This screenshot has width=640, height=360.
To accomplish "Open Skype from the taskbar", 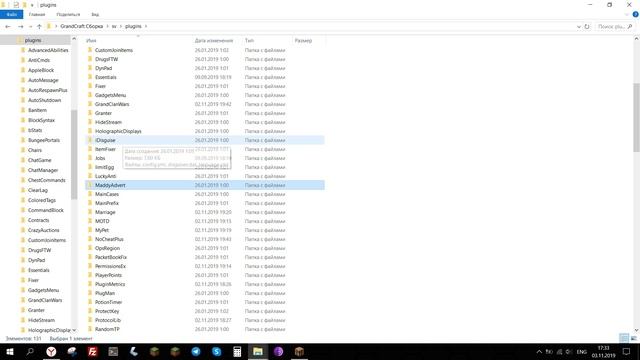I will point(217,351).
